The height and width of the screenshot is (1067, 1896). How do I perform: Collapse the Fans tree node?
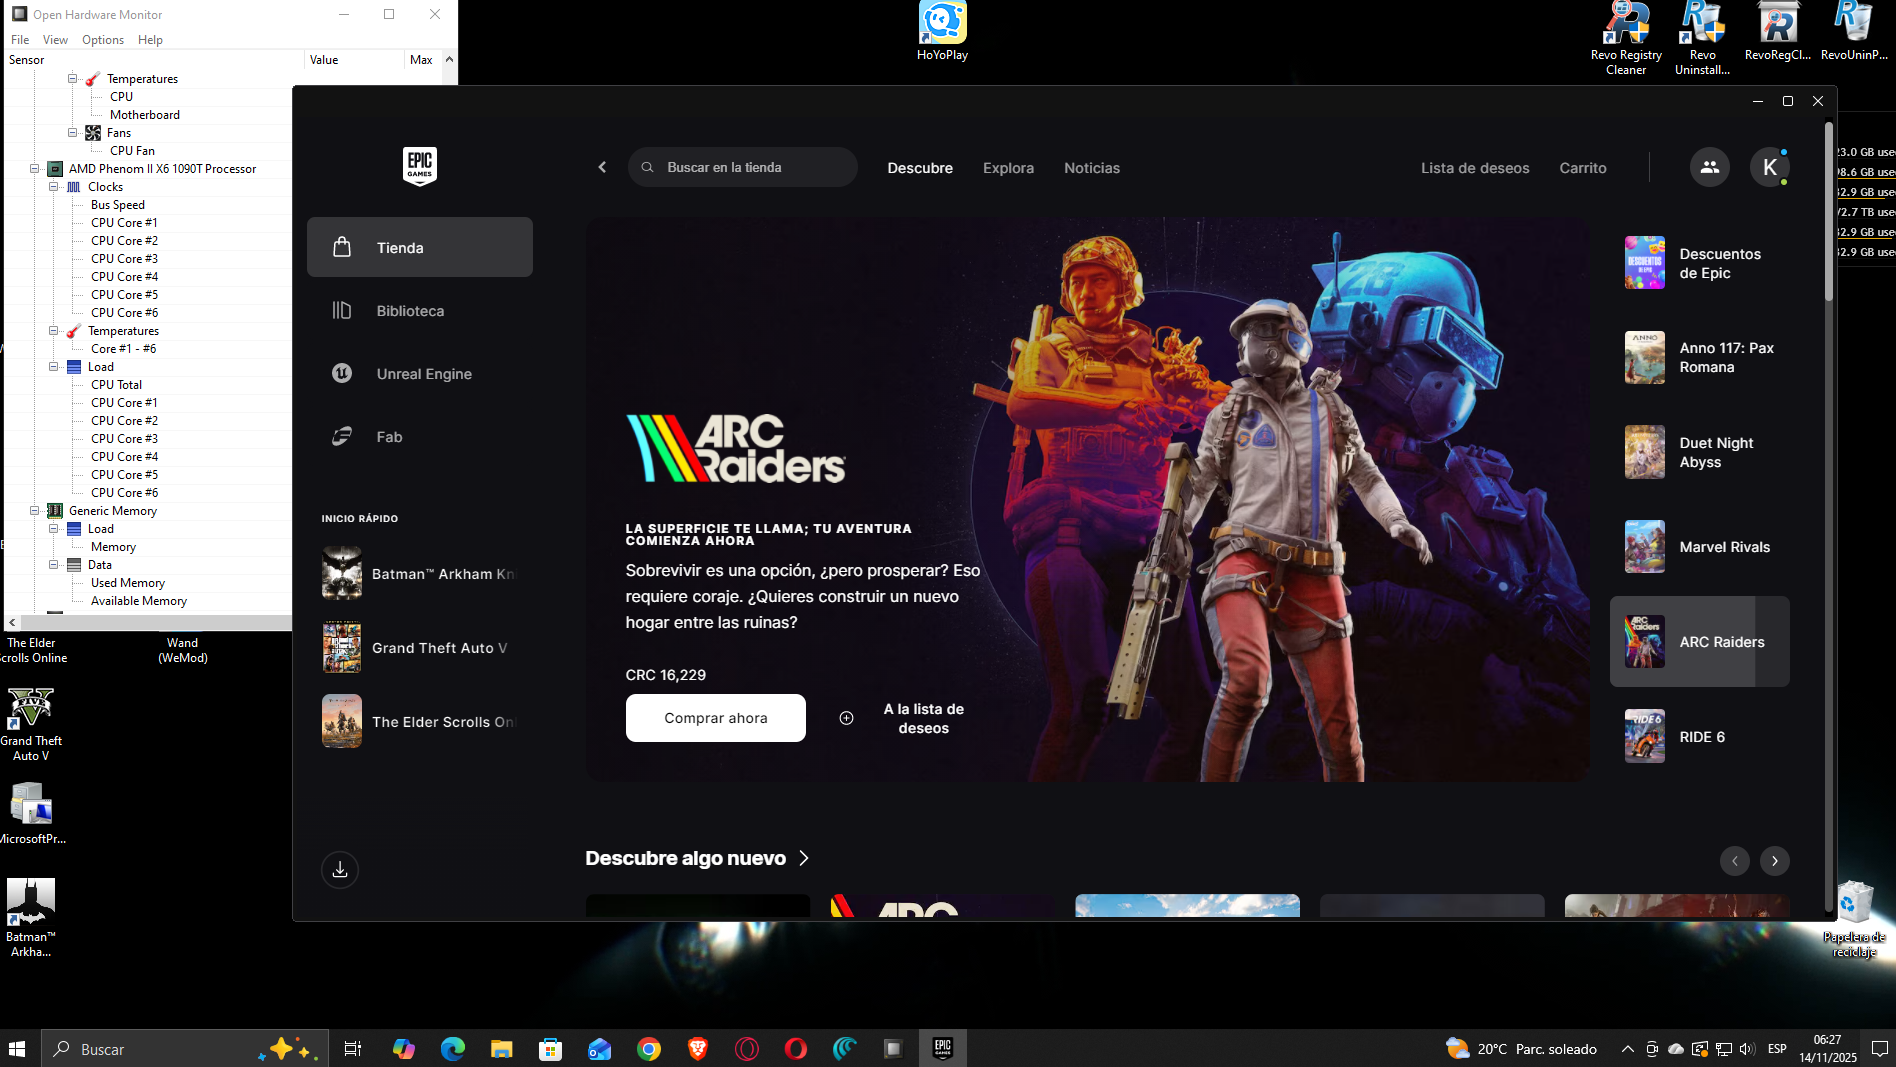(x=72, y=132)
